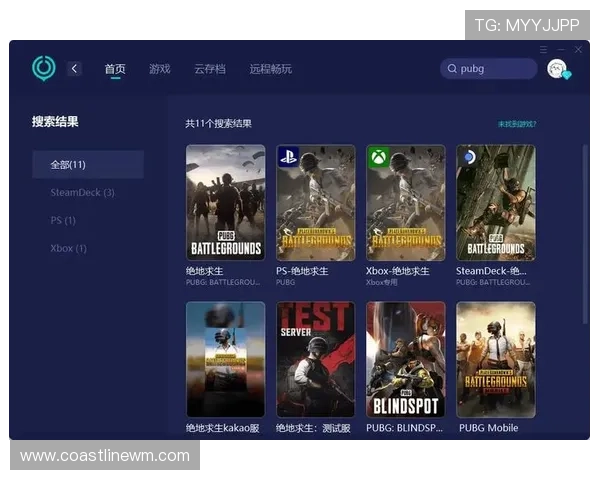Open the 云存档 tab

pyautogui.click(x=209, y=69)
